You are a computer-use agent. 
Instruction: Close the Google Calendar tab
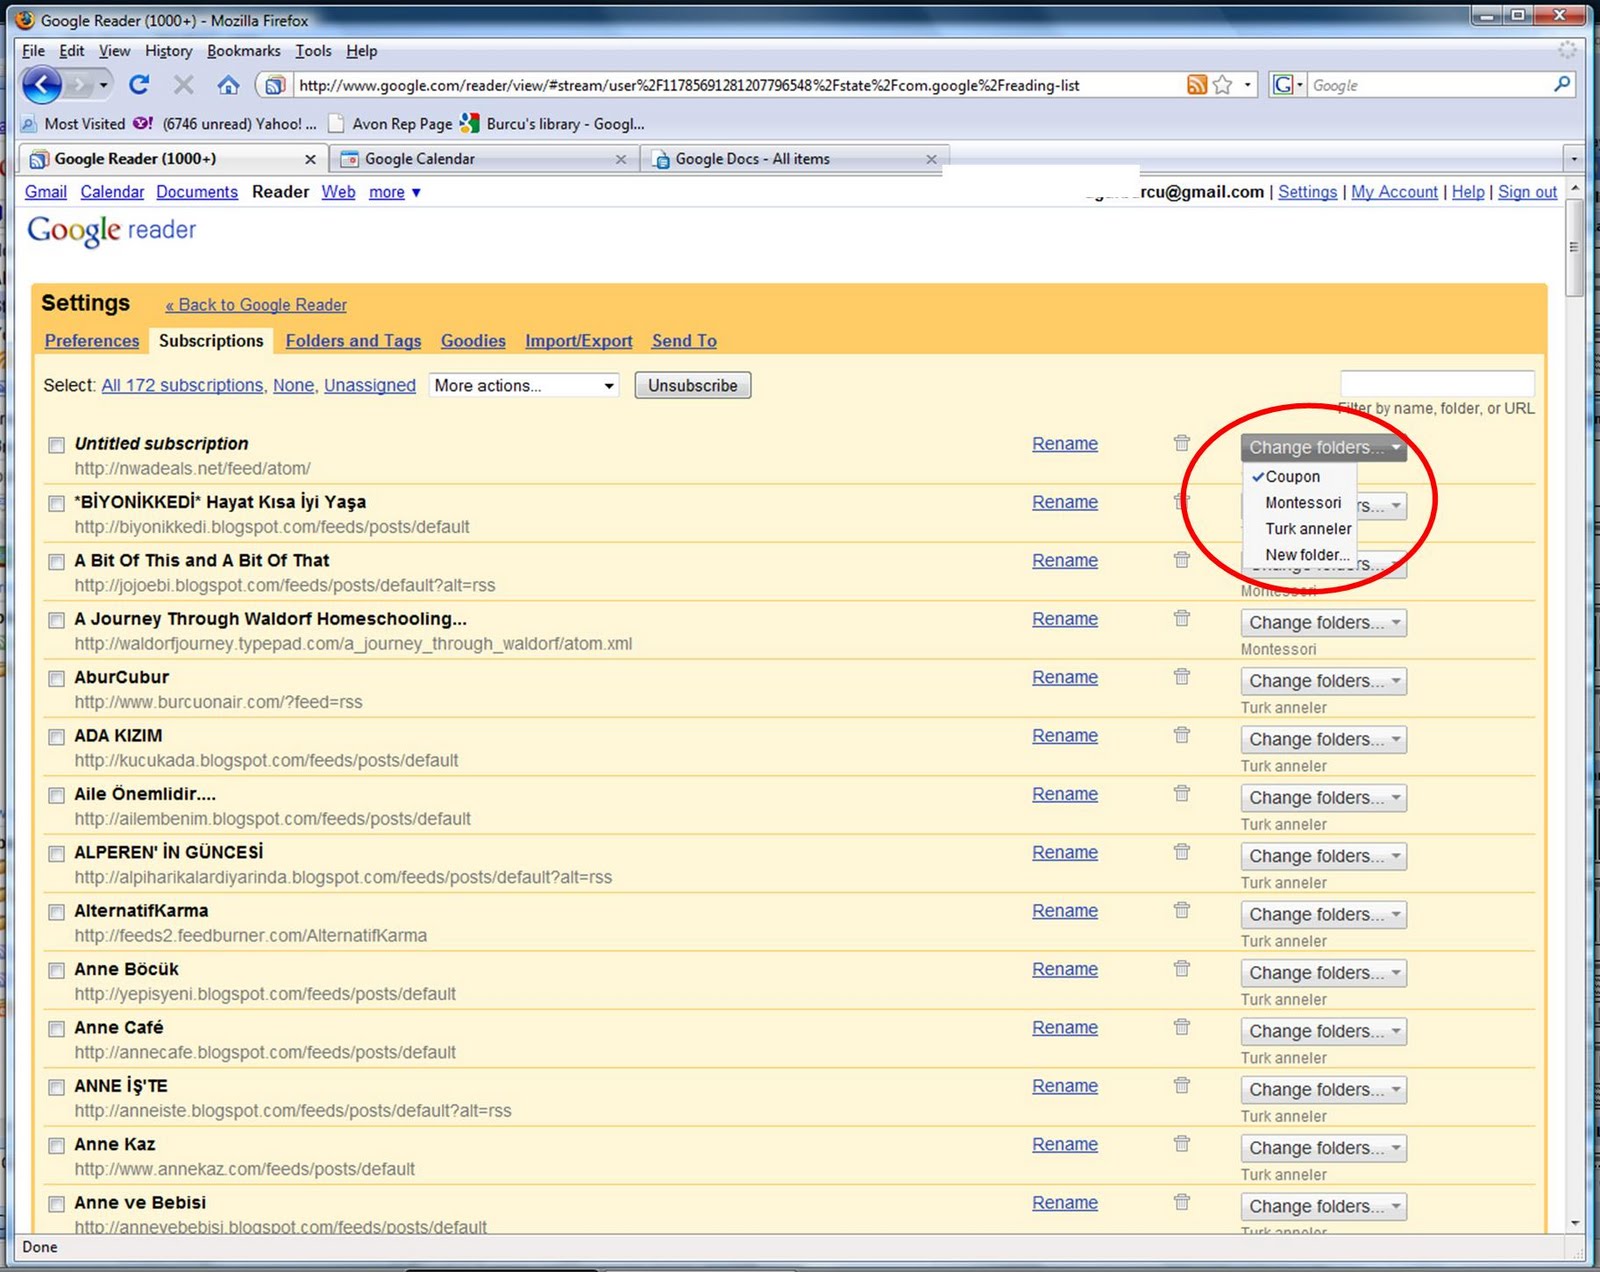click(621, 159)
